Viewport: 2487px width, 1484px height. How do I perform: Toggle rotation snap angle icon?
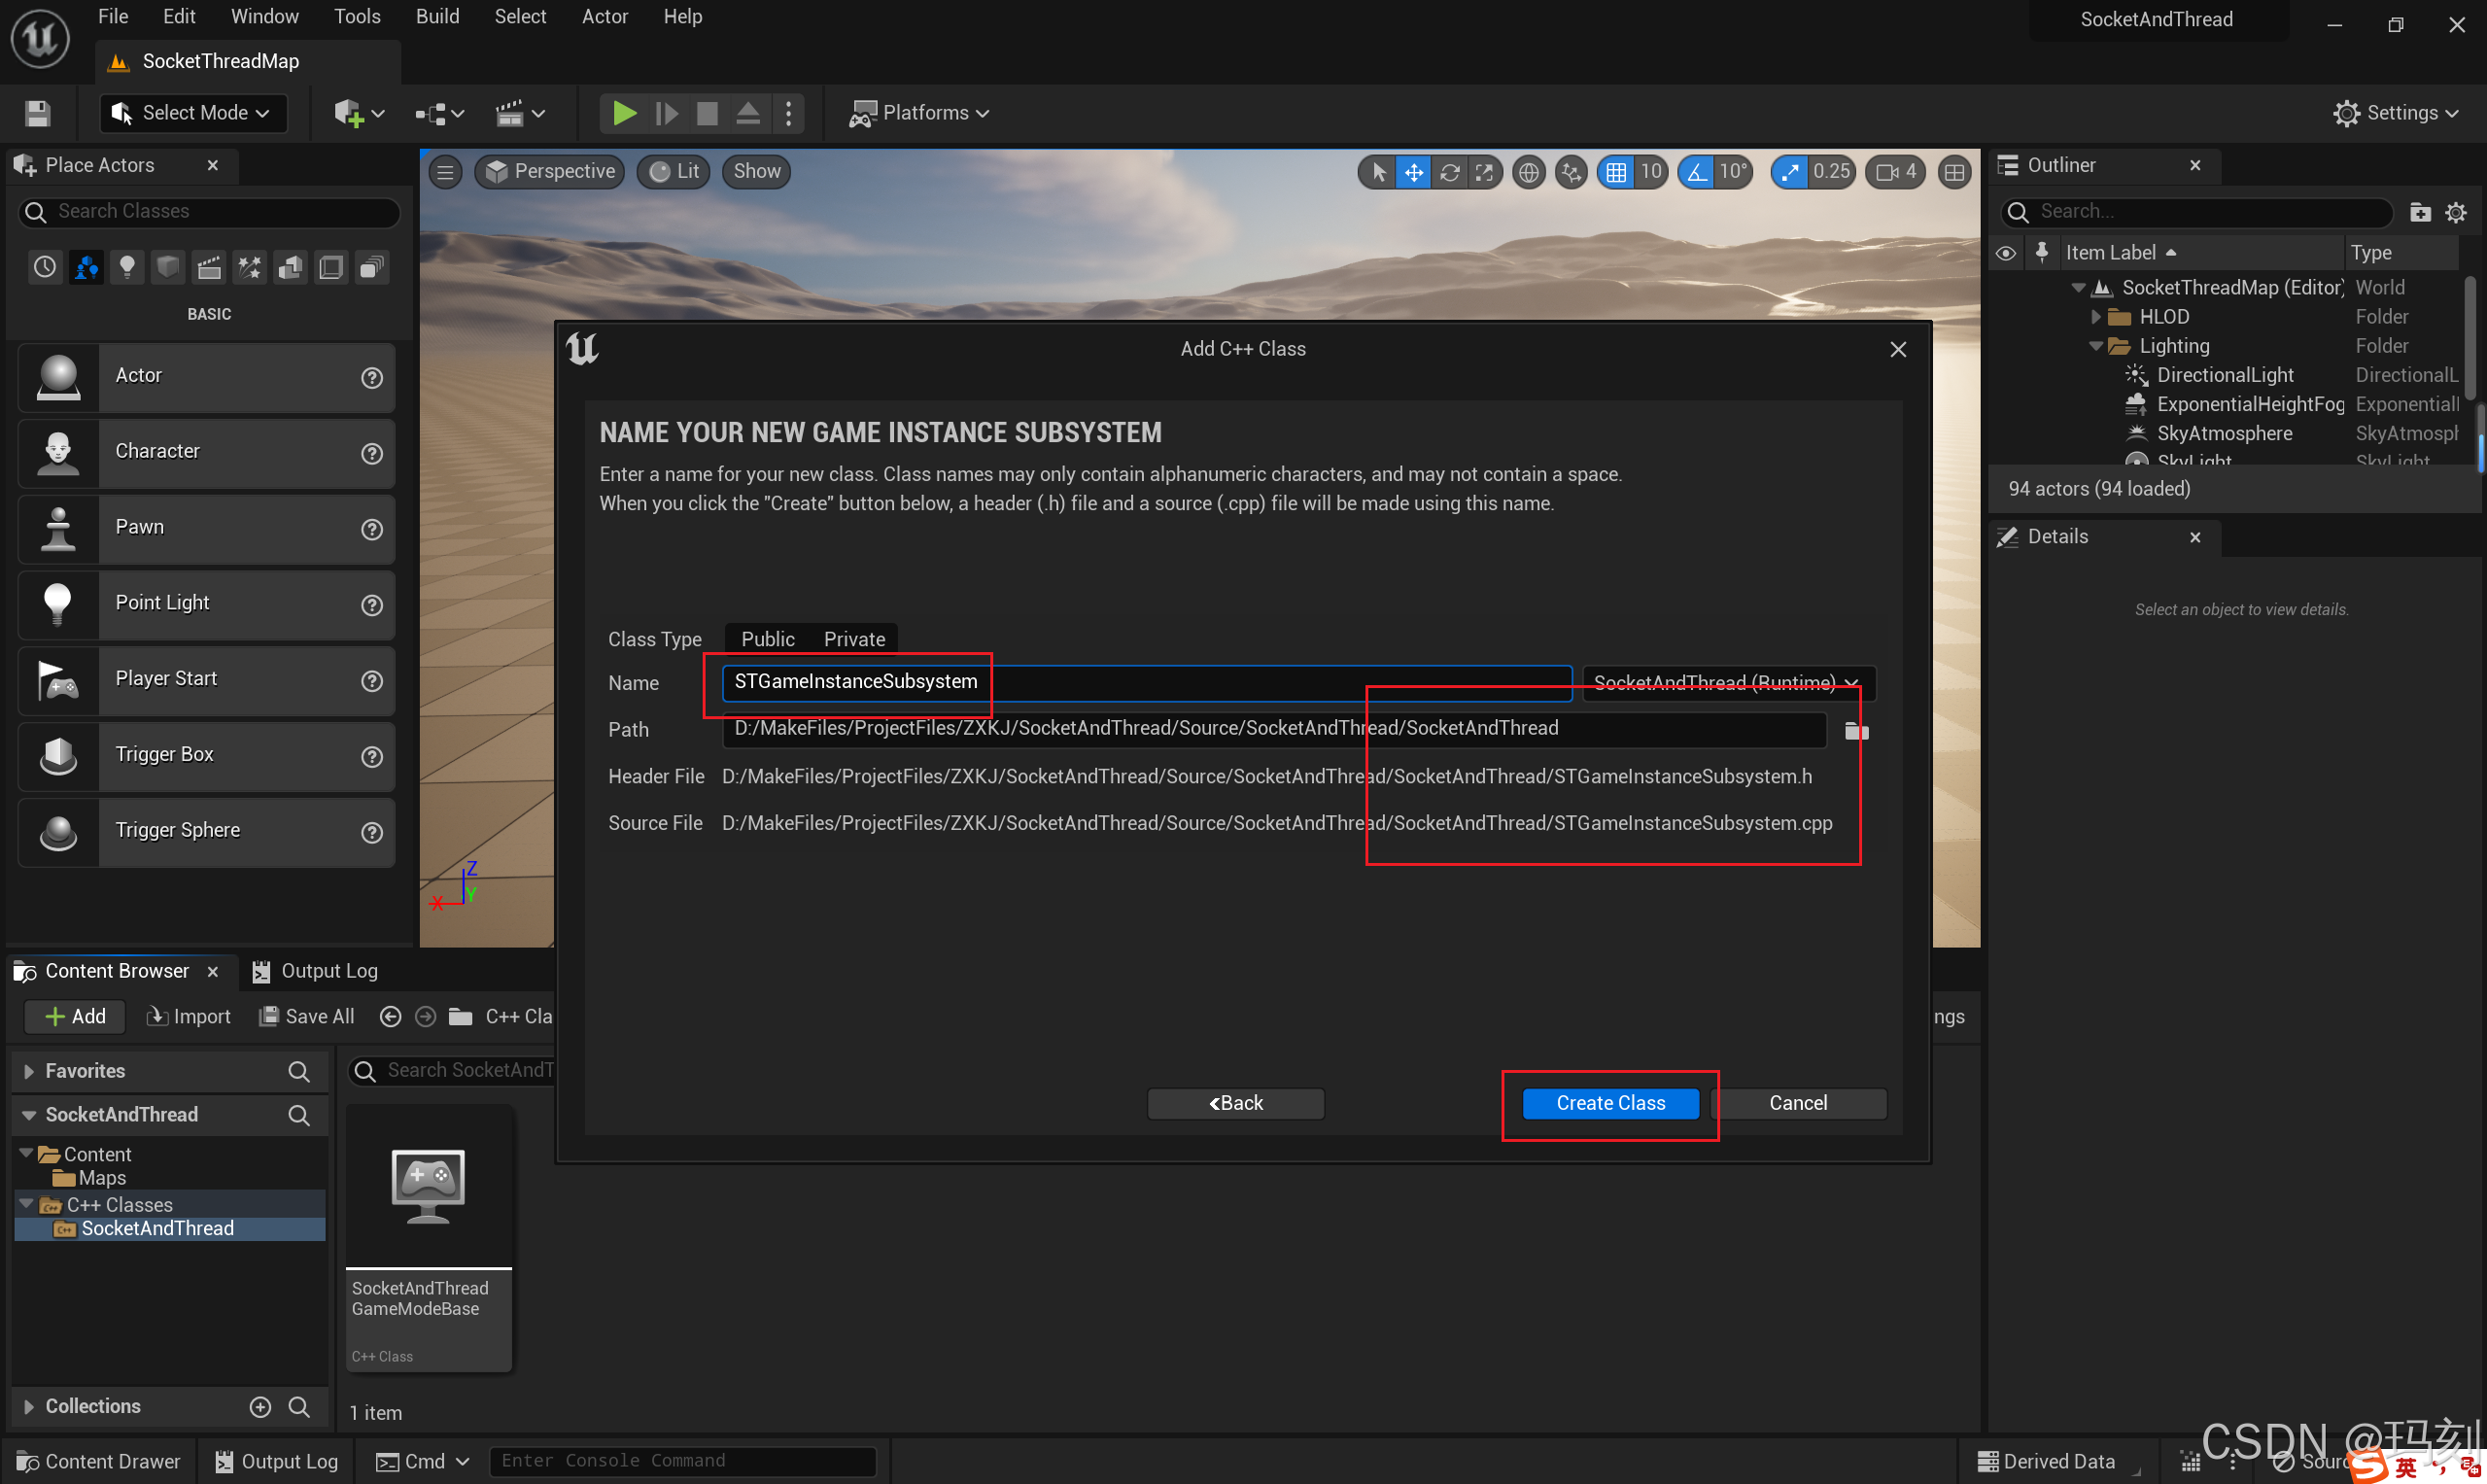1697,172
